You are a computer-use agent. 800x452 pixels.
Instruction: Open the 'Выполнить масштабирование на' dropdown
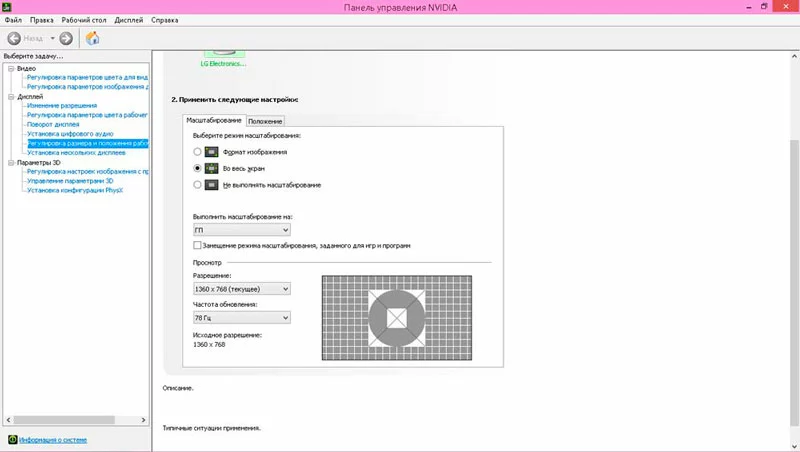(x=242, y=230)
